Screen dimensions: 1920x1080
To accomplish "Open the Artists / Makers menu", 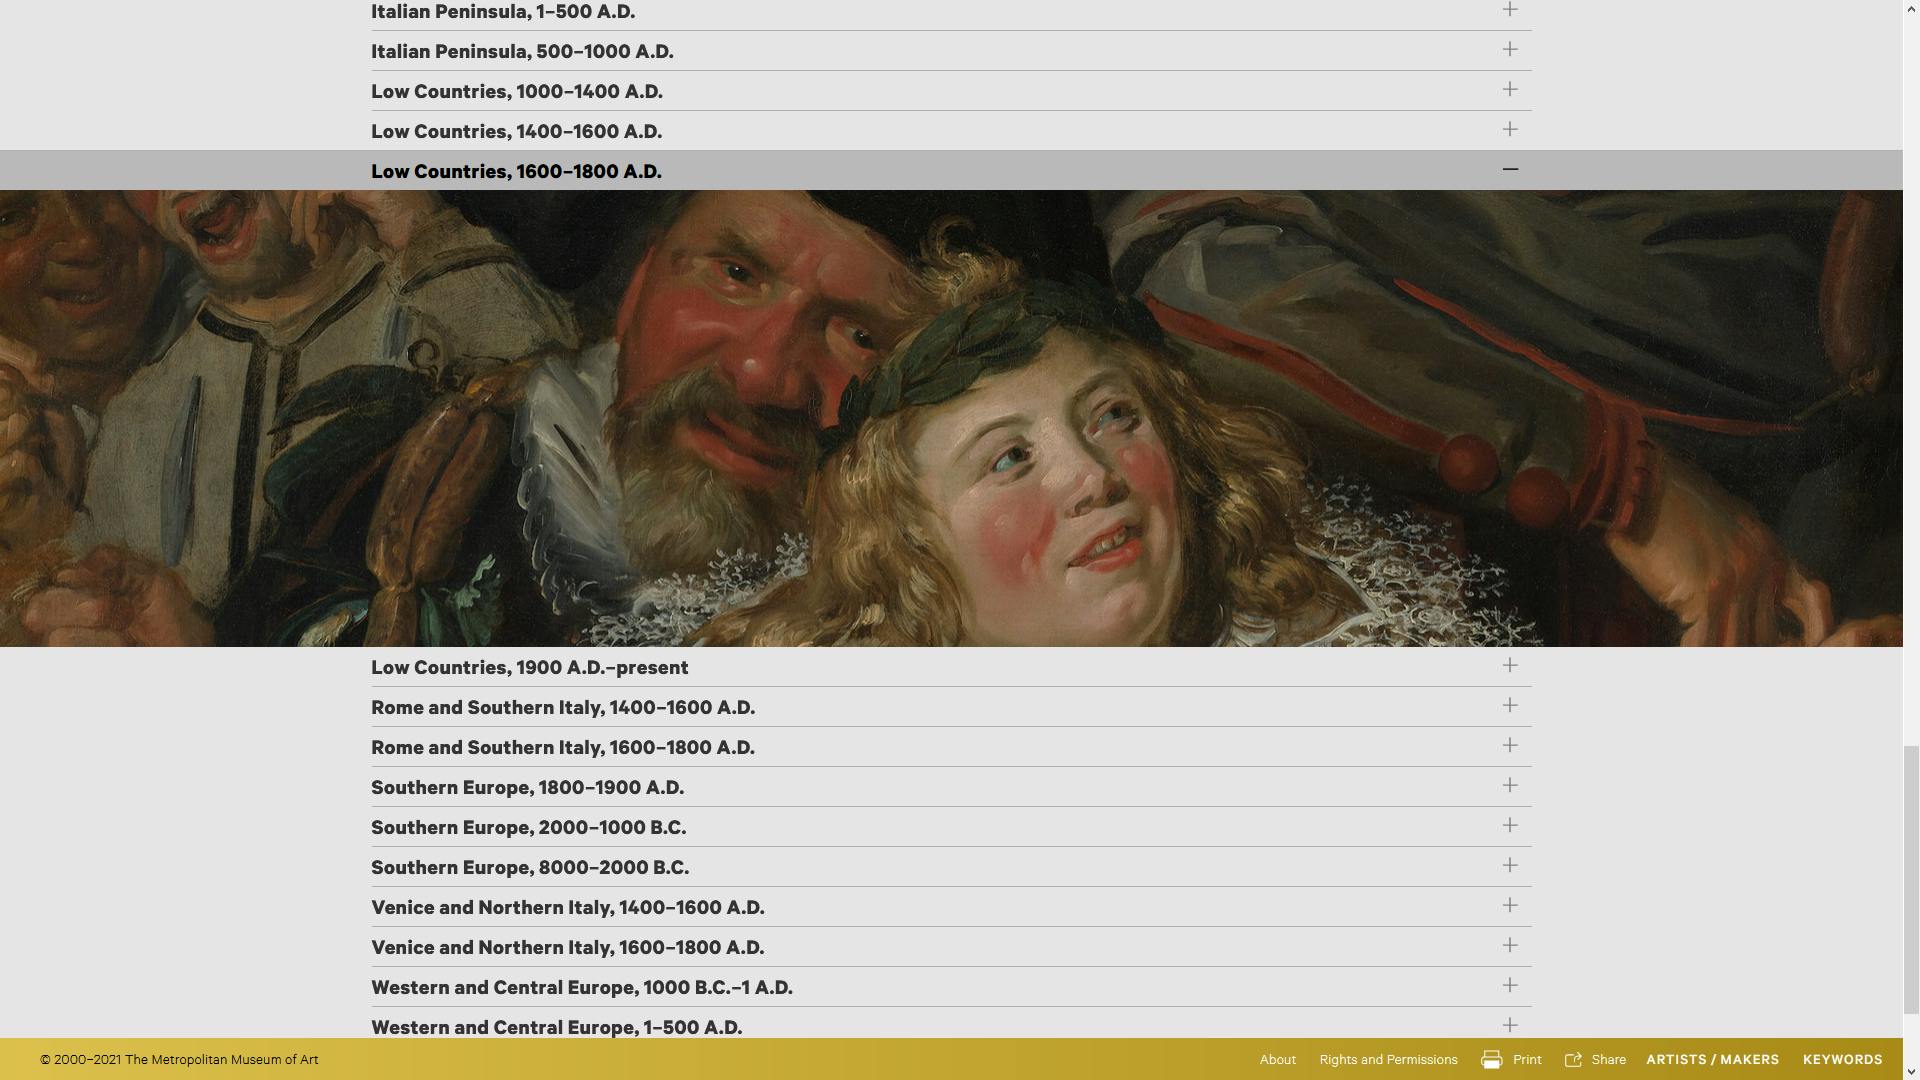I will point(1712,1060).
